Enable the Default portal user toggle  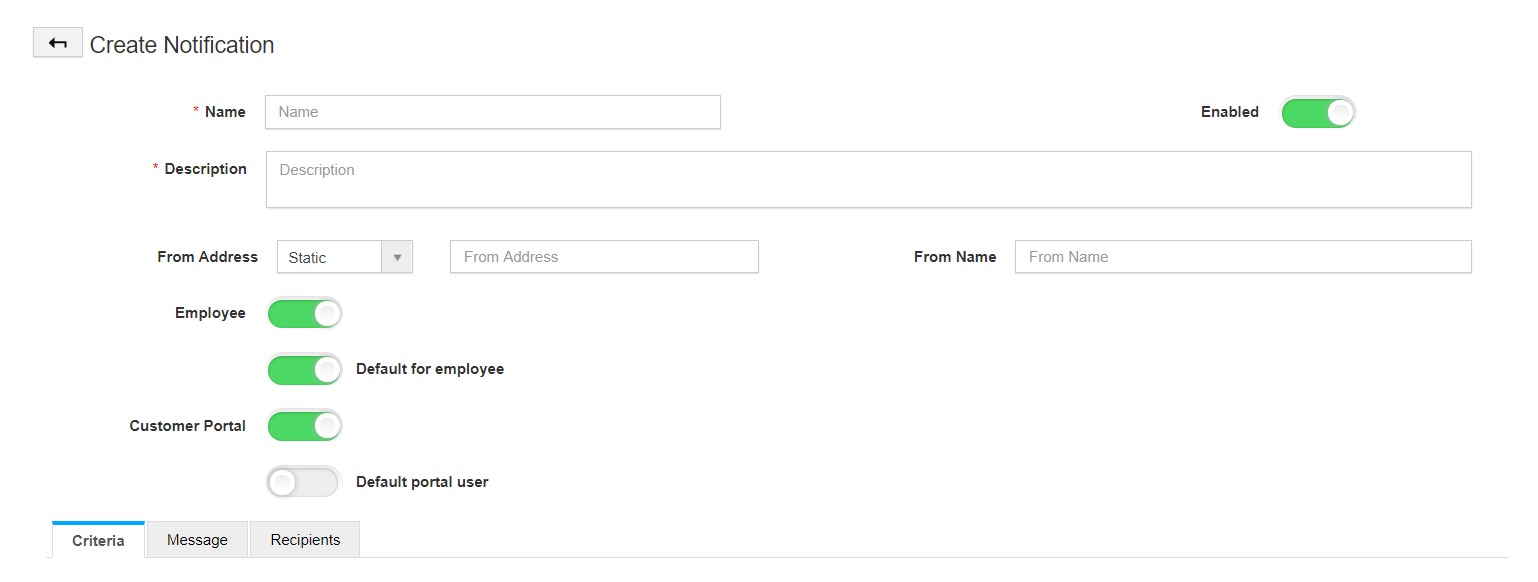[x=305, y=483]
